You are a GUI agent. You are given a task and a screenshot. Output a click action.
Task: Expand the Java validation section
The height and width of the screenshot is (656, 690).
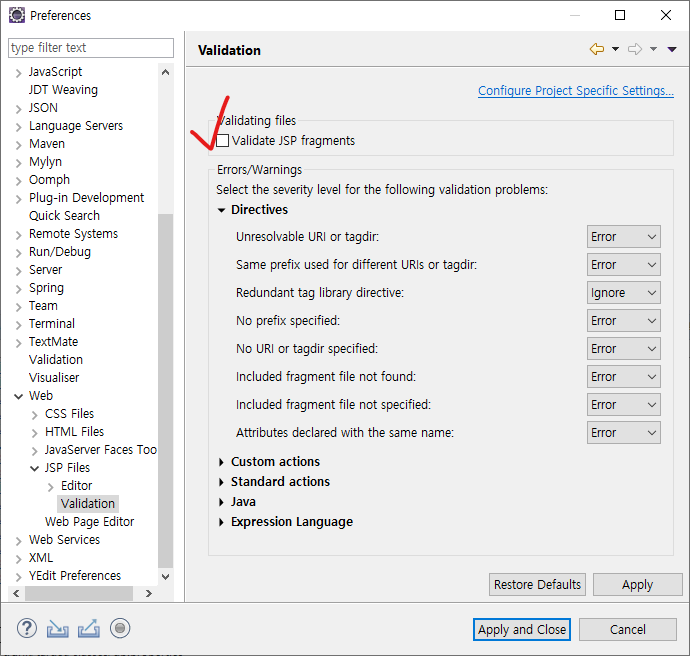coord(221,502)
